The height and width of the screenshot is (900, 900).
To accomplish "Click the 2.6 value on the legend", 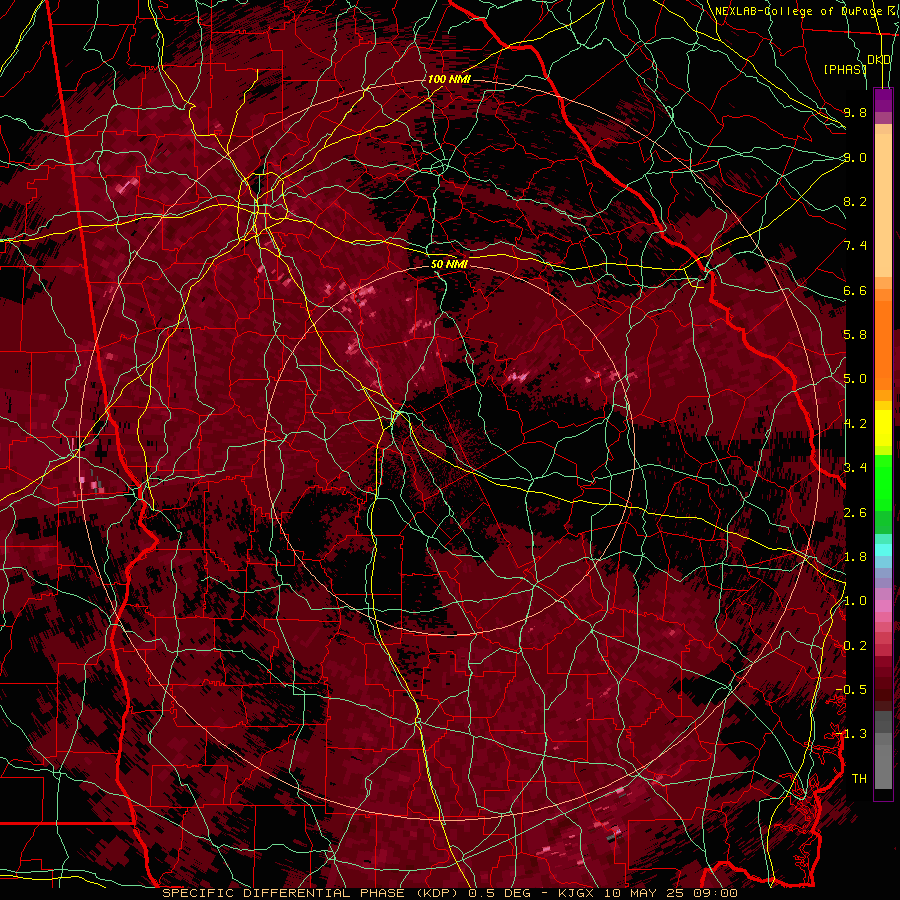I will tap(855, 513).
